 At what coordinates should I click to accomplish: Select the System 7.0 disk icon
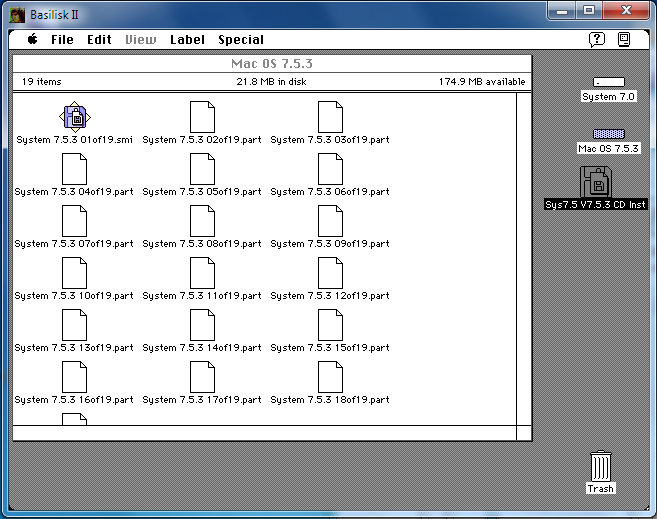[608, 83]
